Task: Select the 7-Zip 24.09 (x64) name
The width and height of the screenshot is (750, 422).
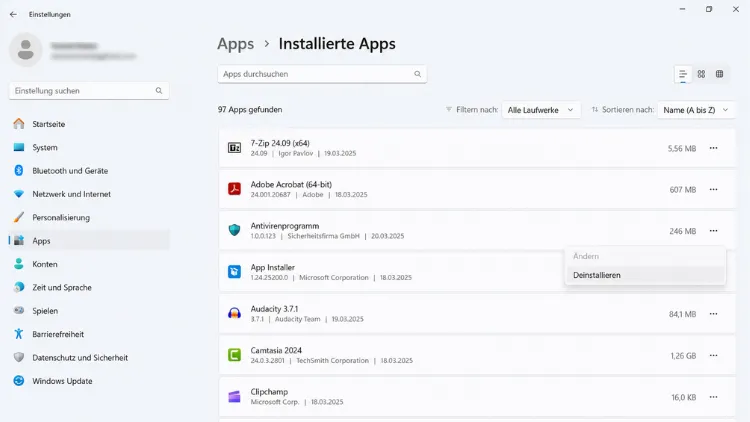Action: (x=280, y=143)
